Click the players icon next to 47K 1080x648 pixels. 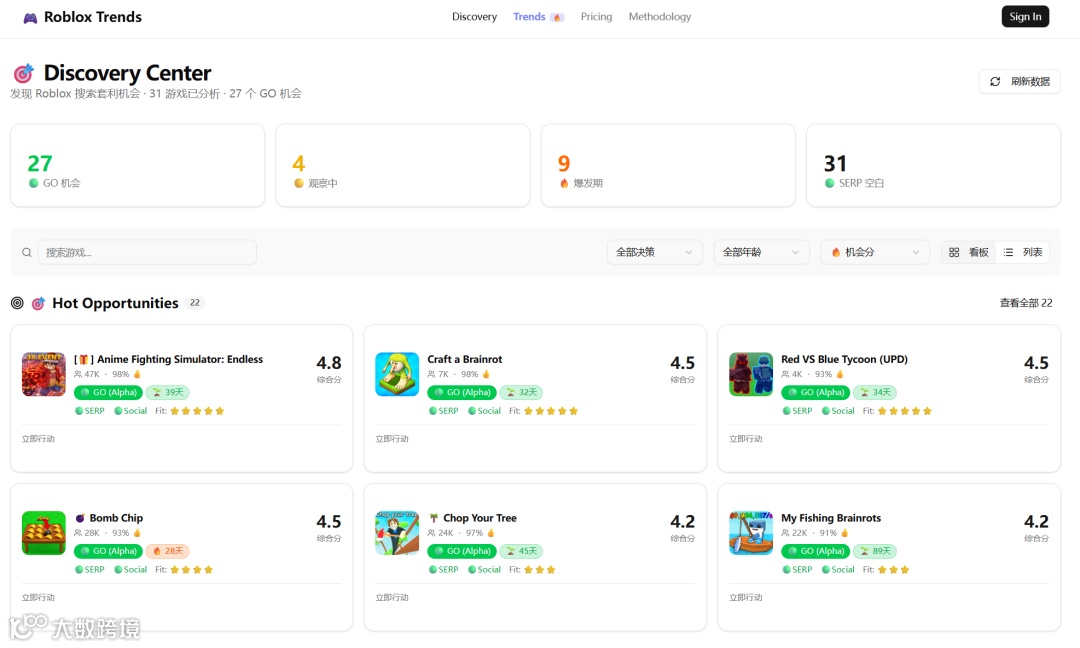tap(78, 375)
